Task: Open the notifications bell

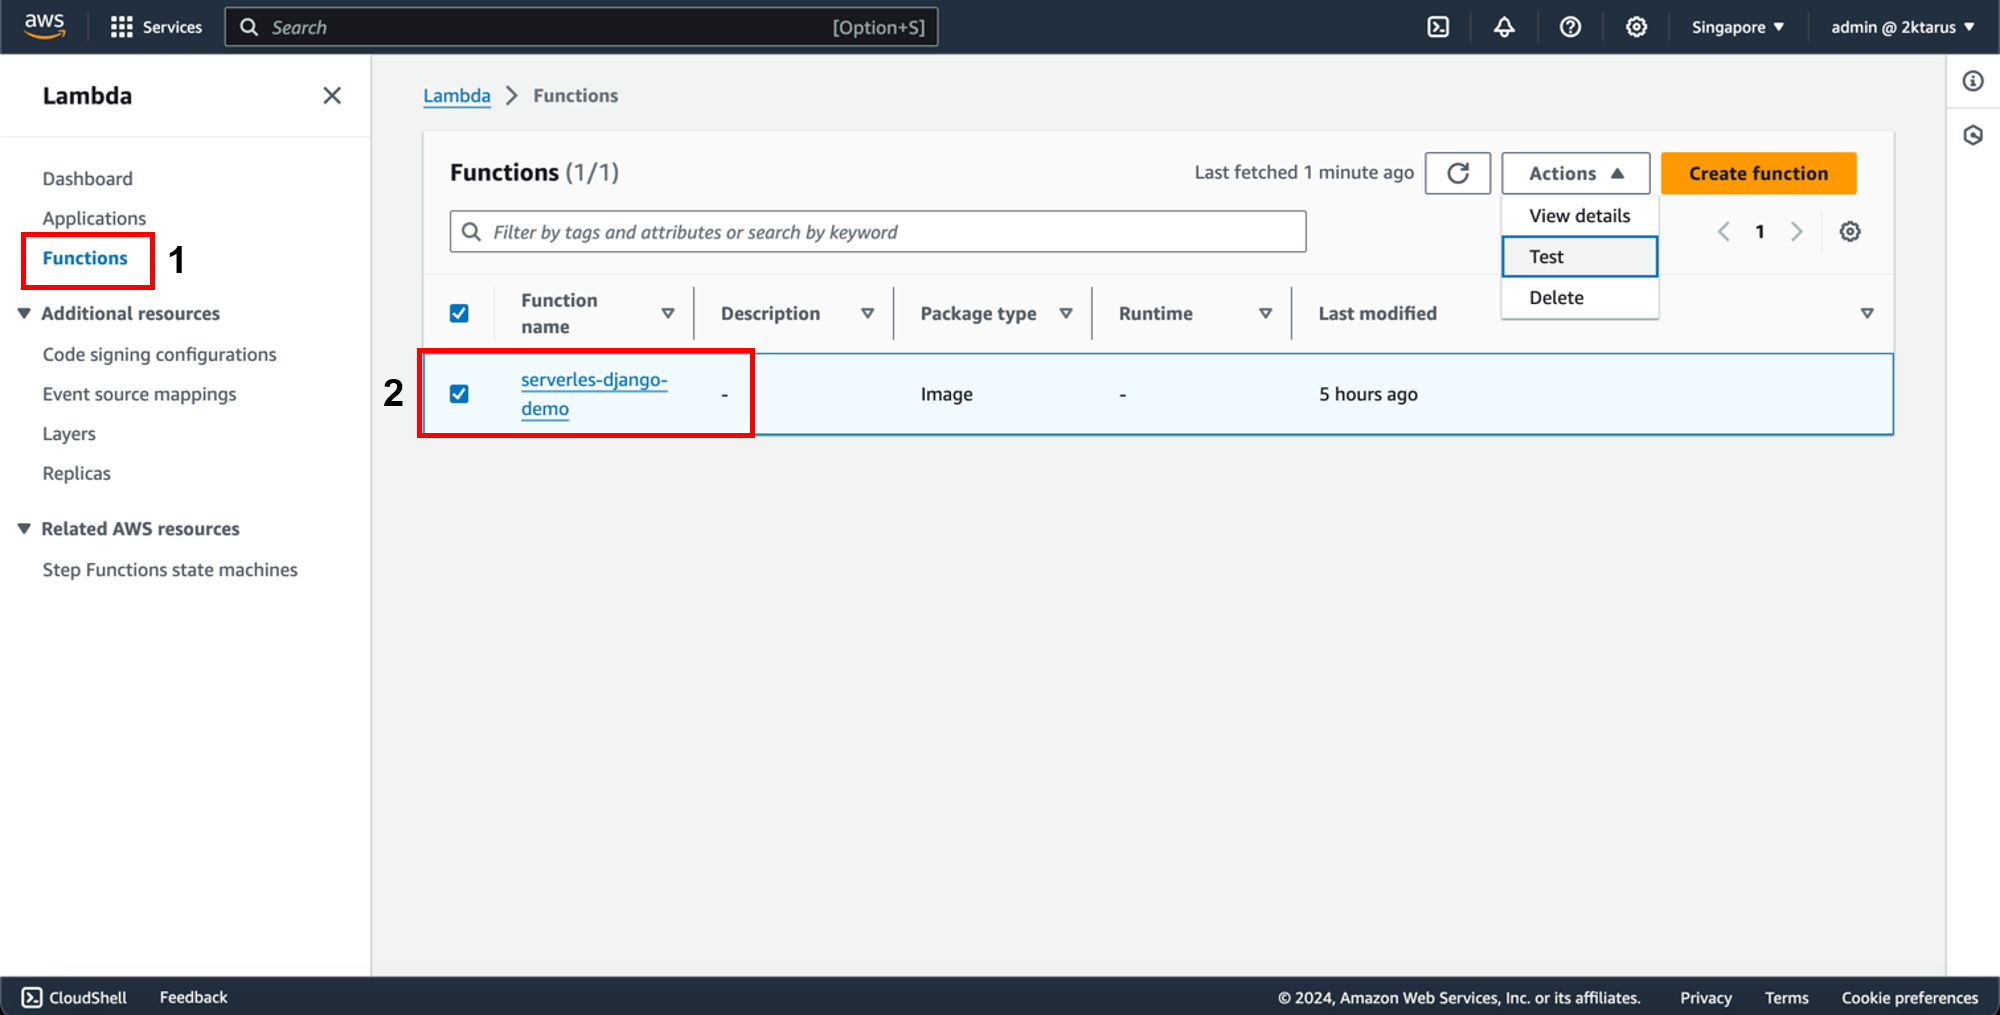Action: [1504, 27]
